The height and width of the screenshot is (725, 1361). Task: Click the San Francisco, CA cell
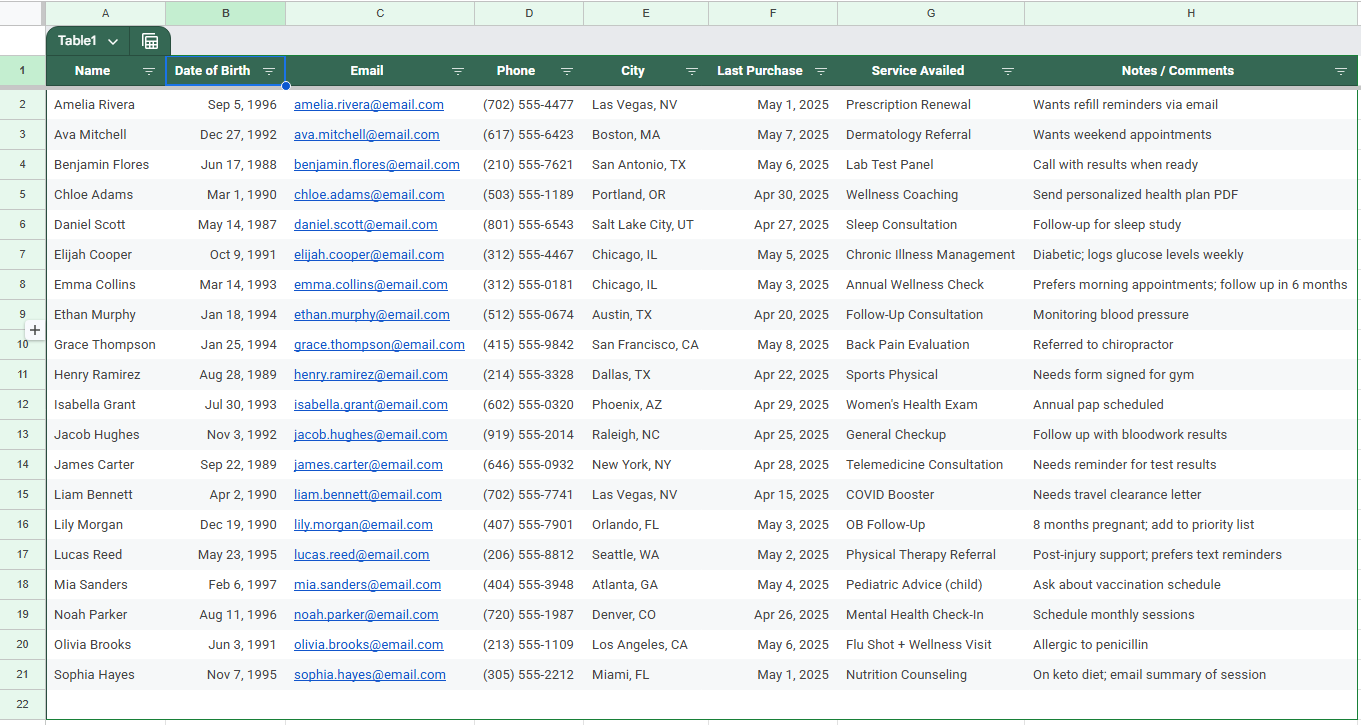click(x=646, y=345)
